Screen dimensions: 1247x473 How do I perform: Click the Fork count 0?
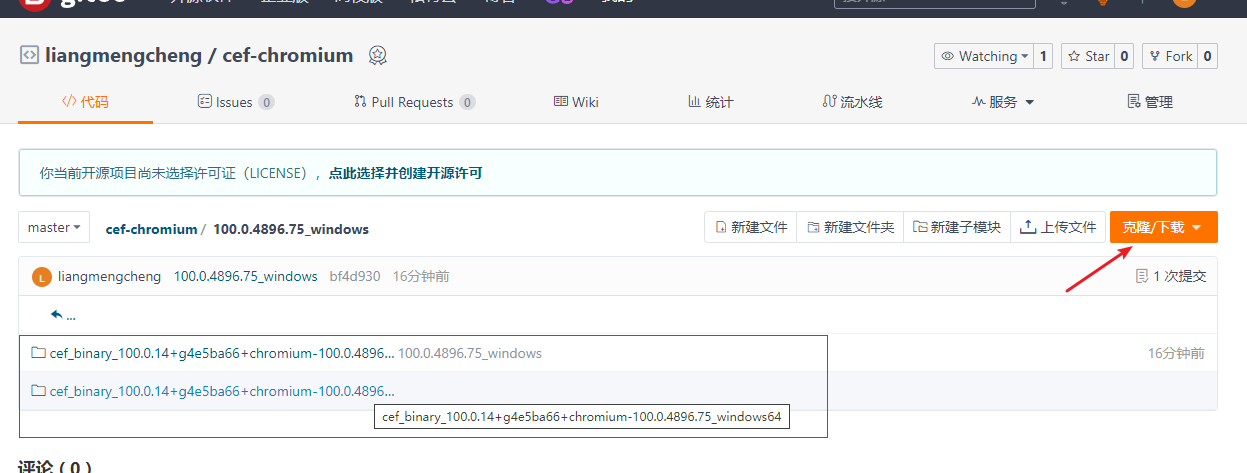(1208, 57)
